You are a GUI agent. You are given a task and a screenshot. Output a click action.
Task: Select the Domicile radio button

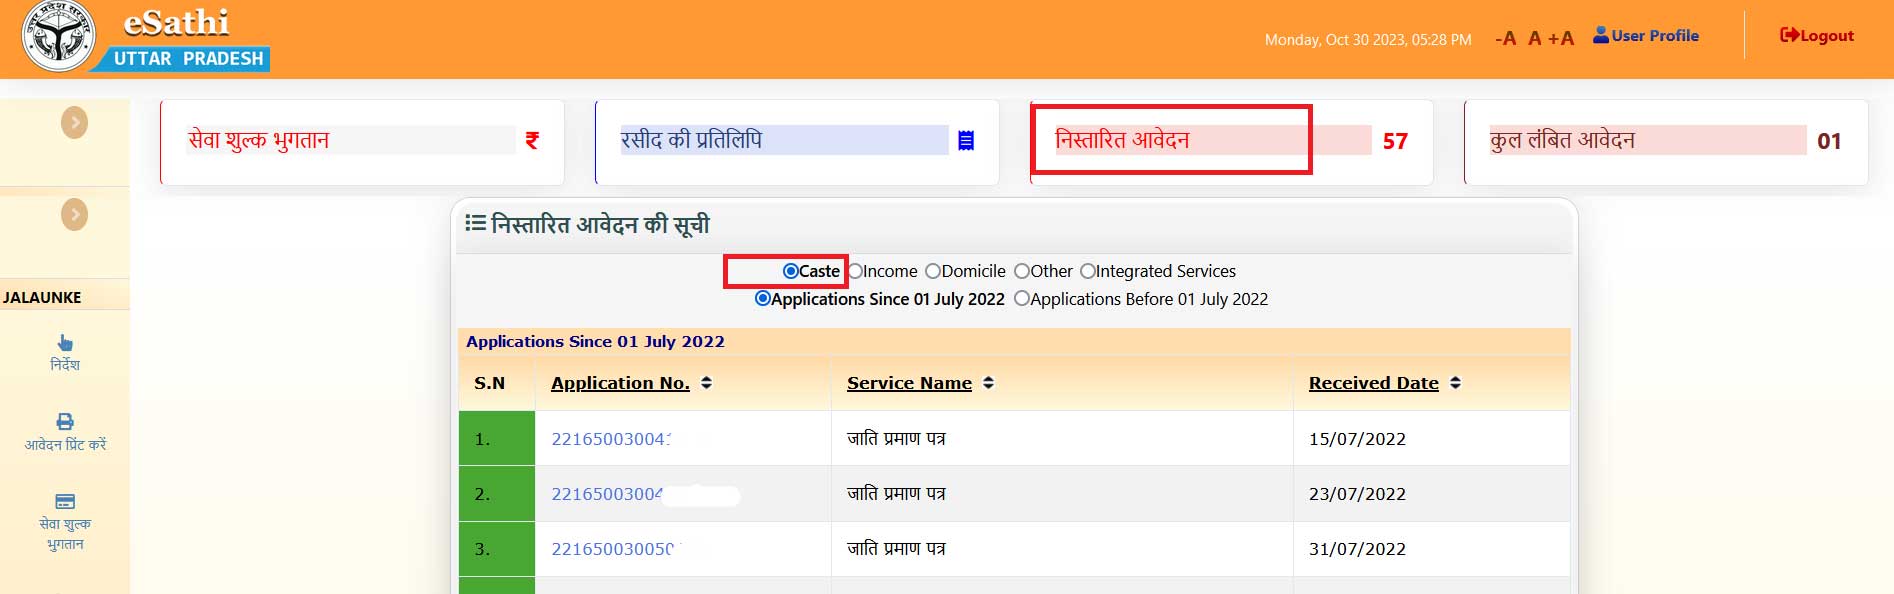[x=933, y=271]
